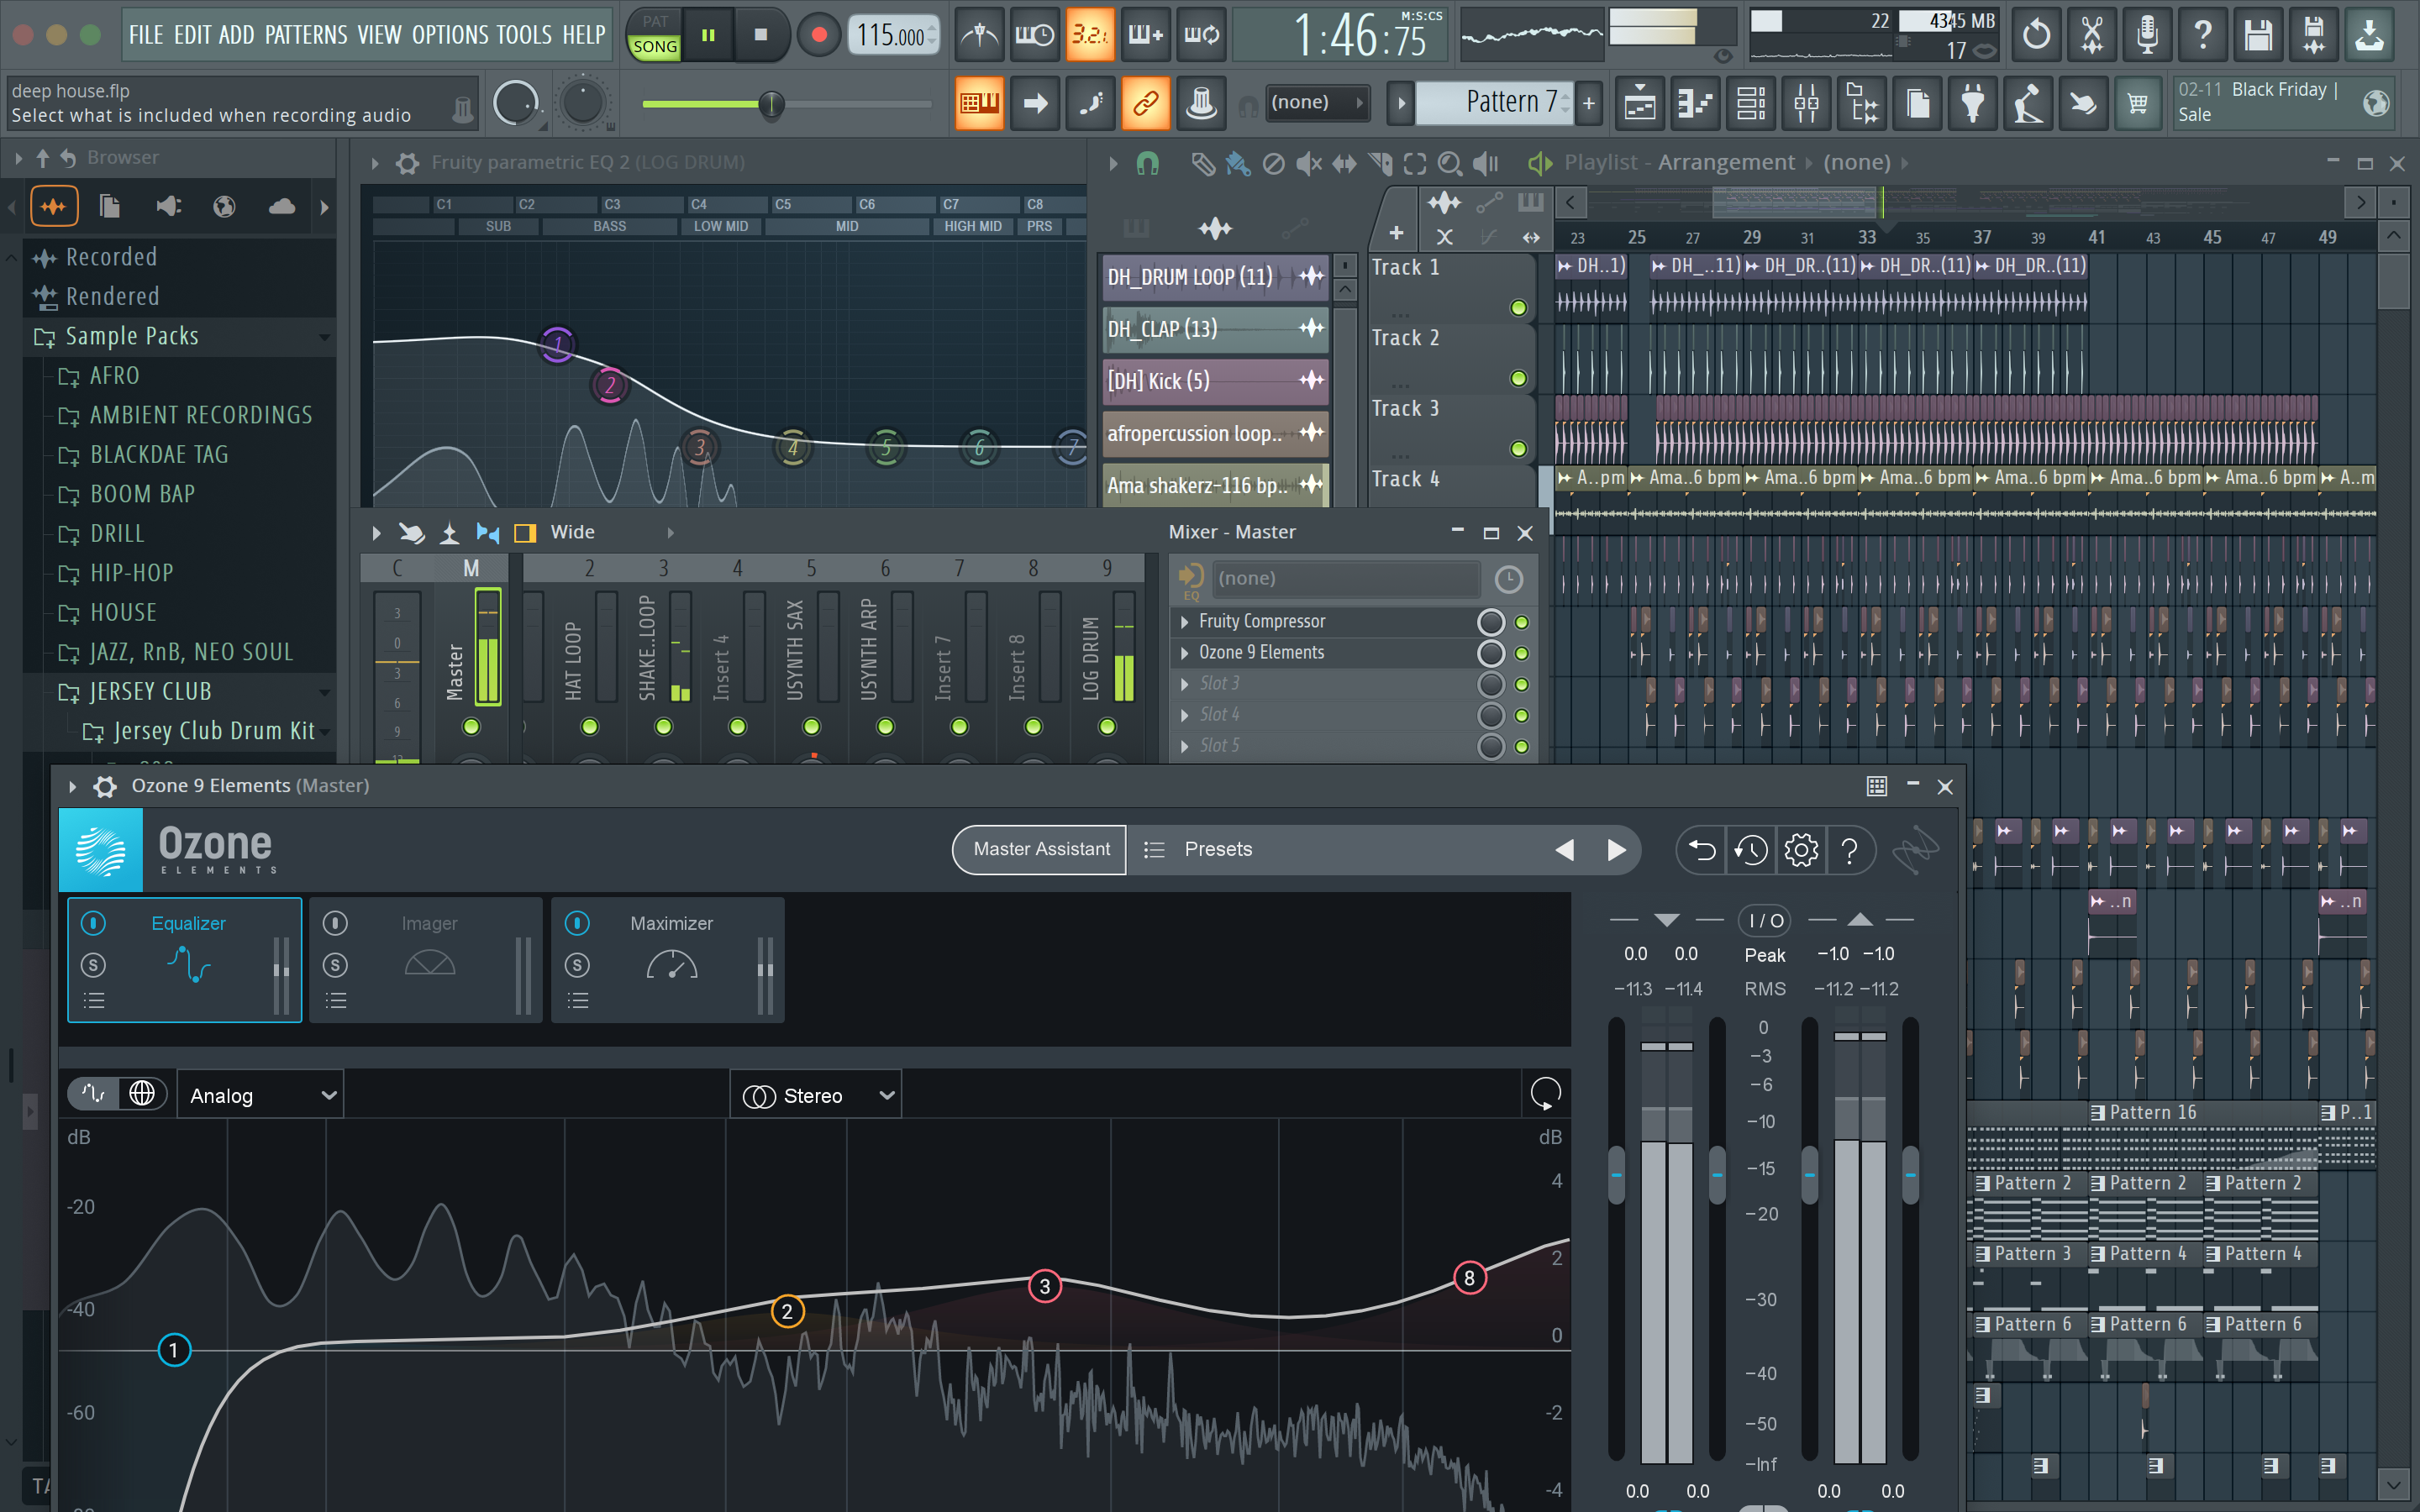2420x1512 pixels.
Task: Open the HOUSE sample folder
Action: pos(123,613)
